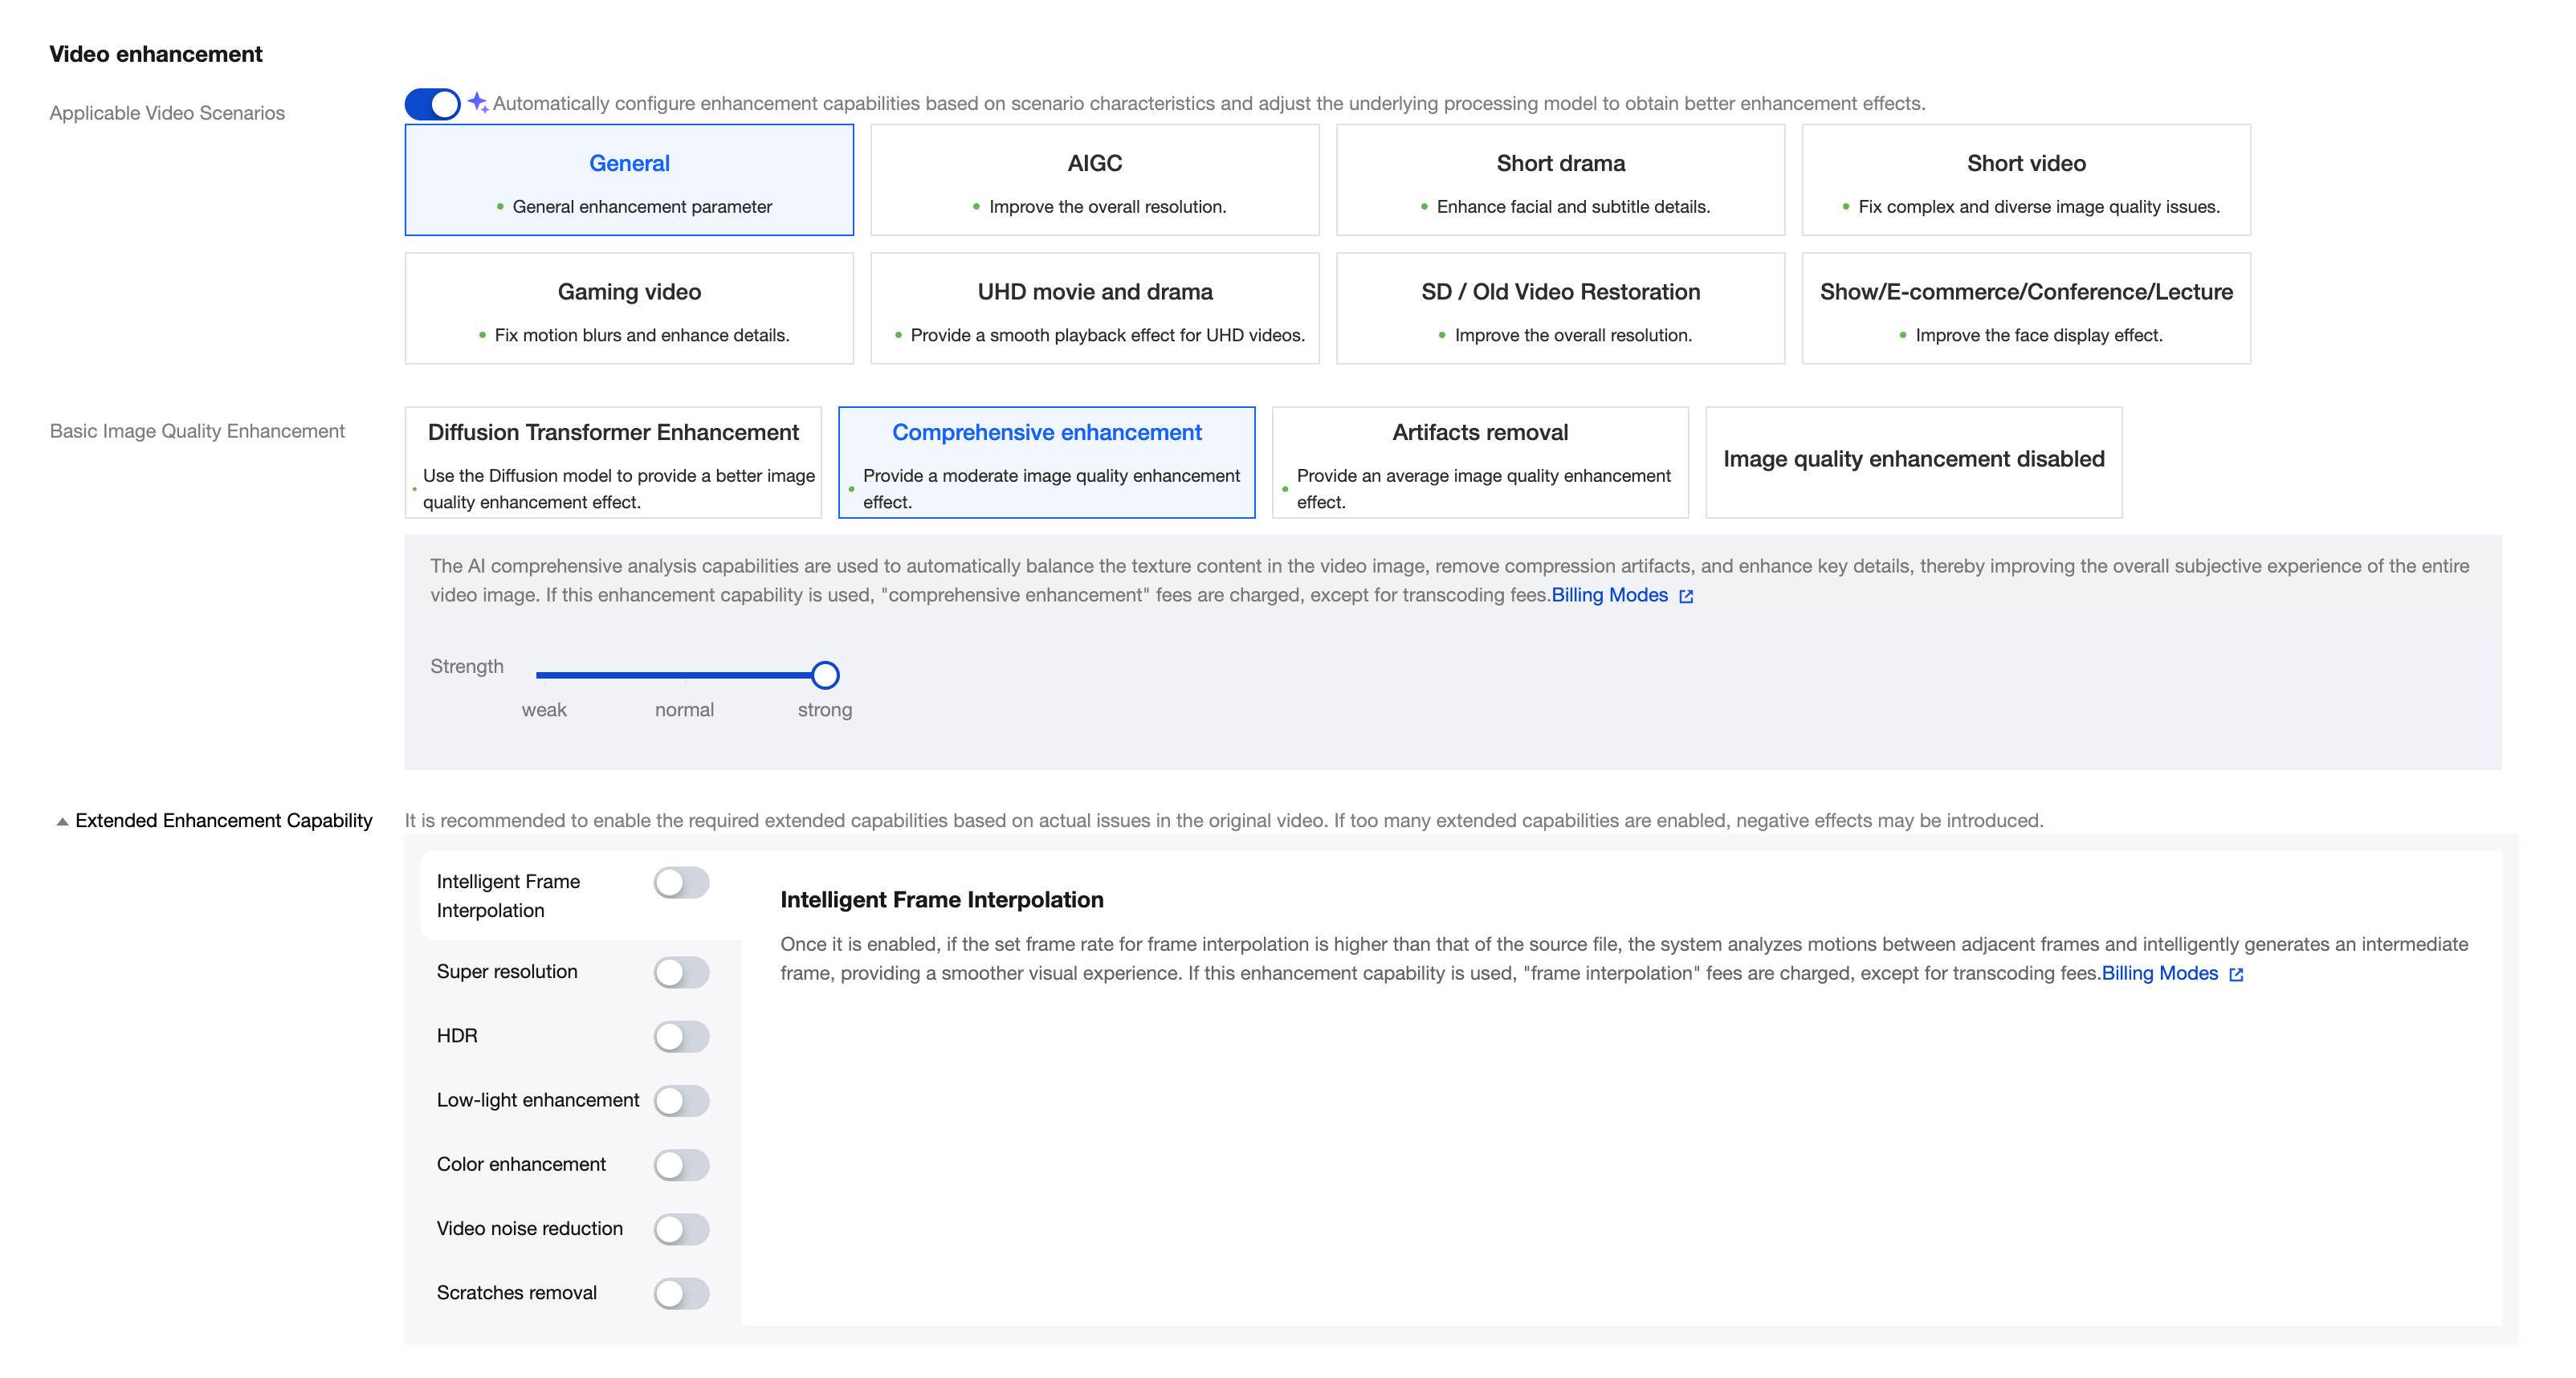This screenshot has width=2576, height=1378.
Task: Pick Diffusion Transformer Enhancement option
Action: 613,462
